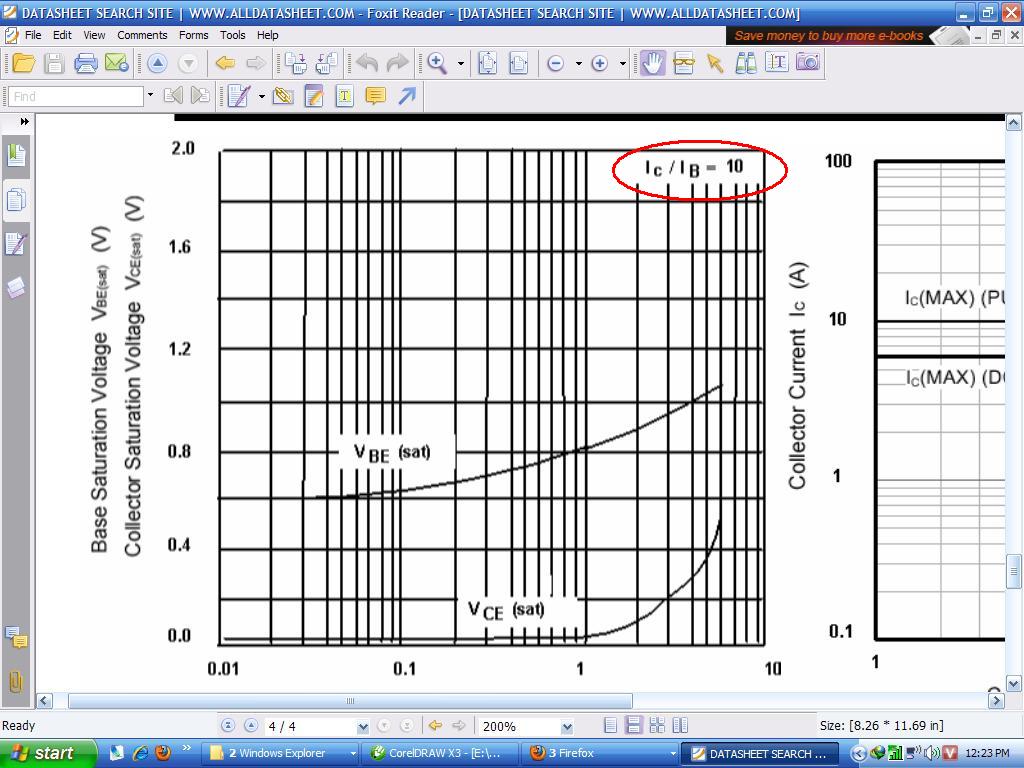The height and width of the screenshot is (768, 1024).
Task: Expand the left navigation panel
Action: [x=24, y=121]
